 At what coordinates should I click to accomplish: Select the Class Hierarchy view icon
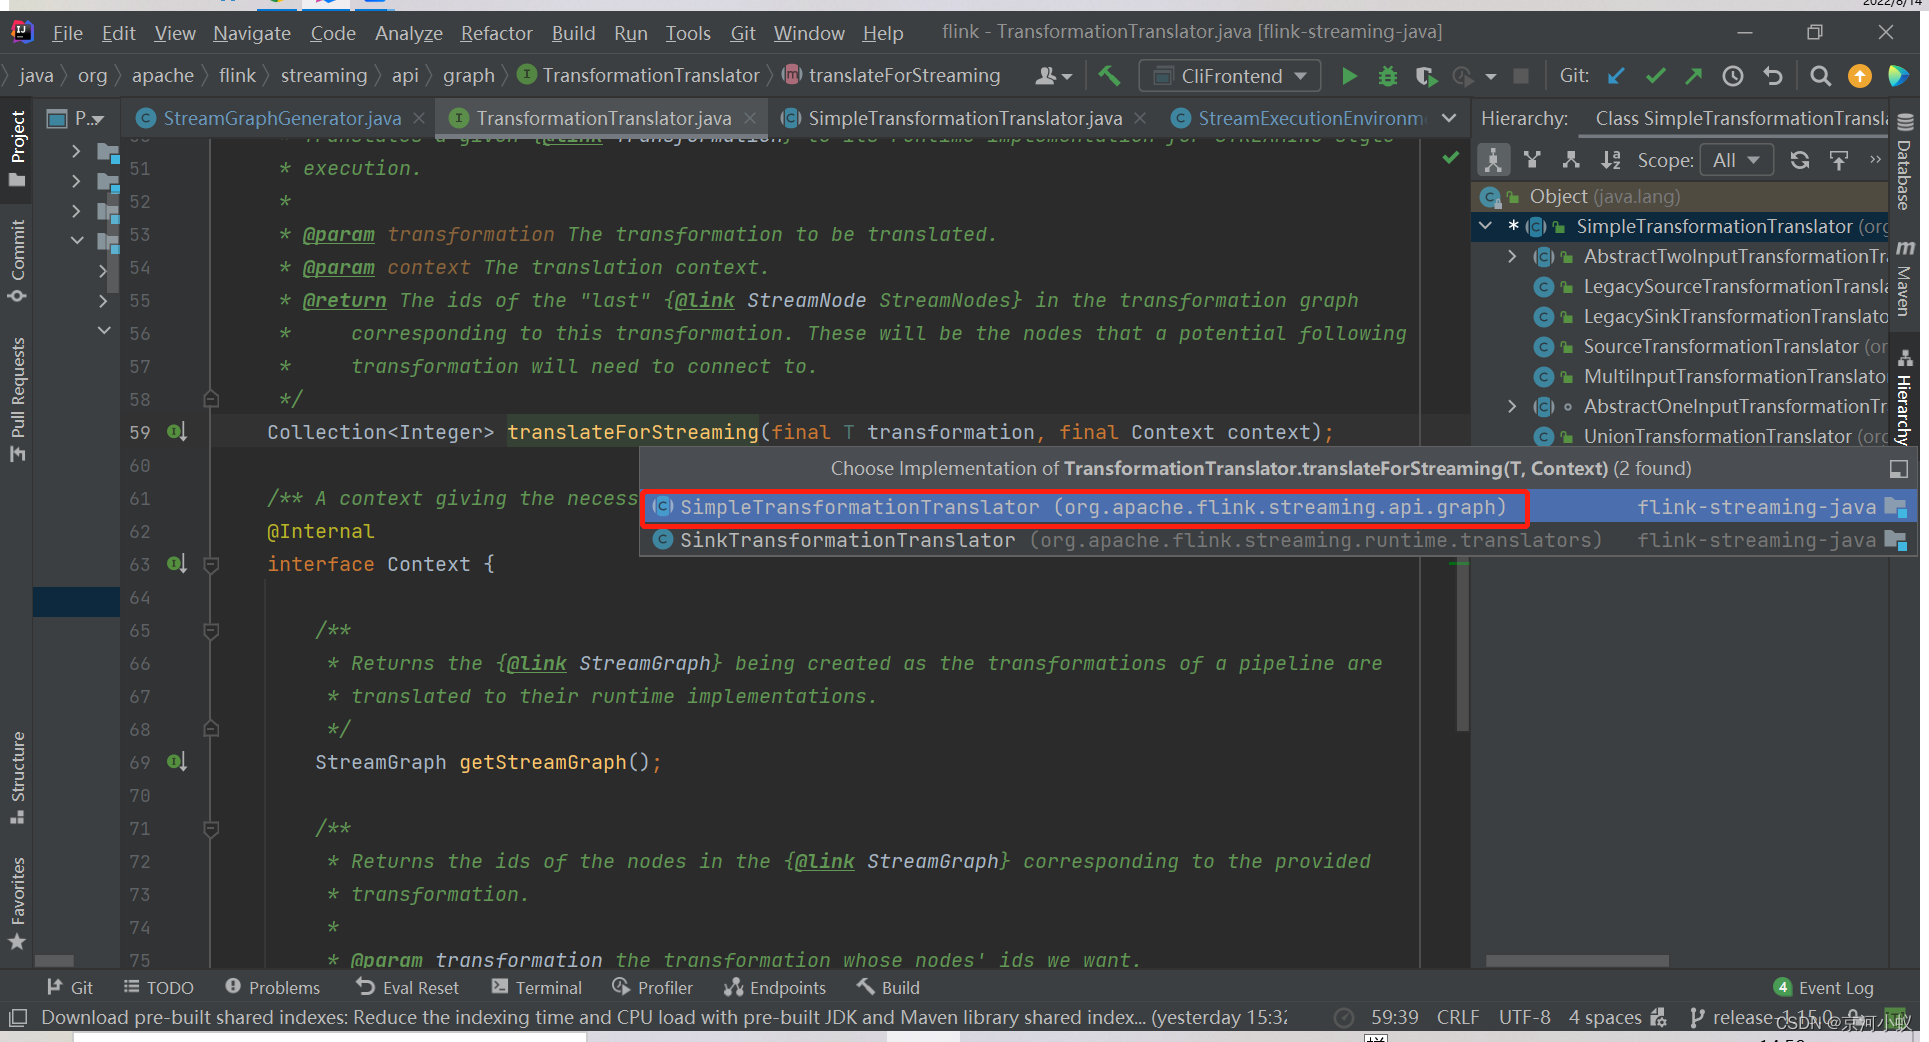tap(1493, 160)
